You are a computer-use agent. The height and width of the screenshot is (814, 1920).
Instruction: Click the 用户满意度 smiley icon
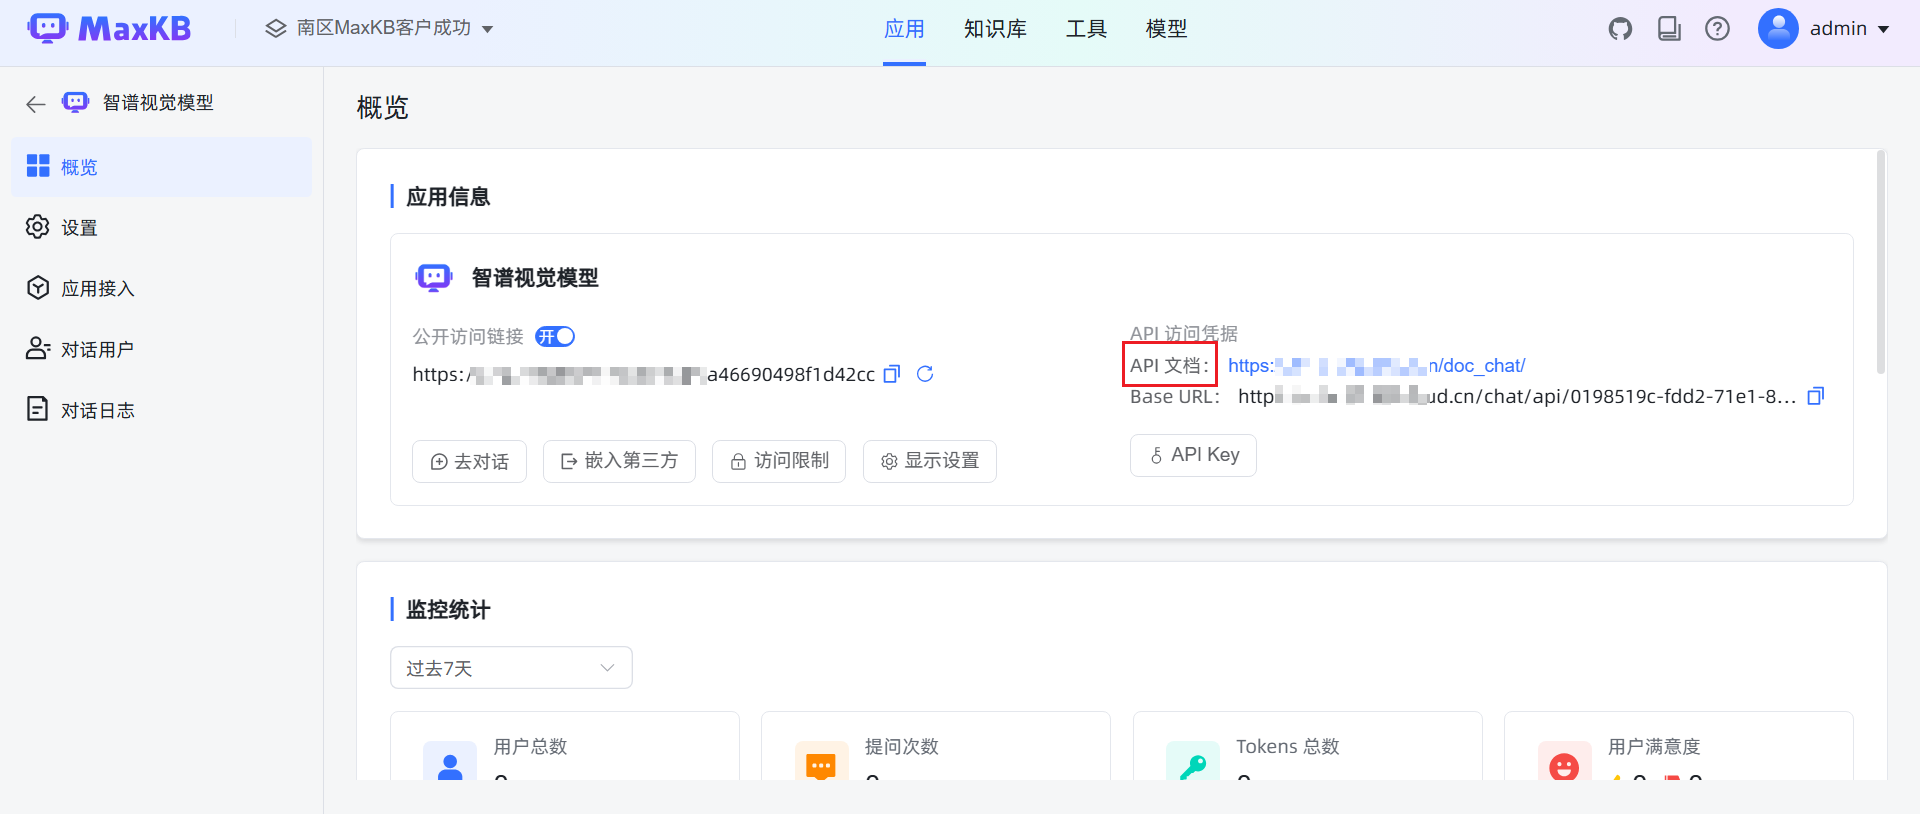pos(1564,761)
